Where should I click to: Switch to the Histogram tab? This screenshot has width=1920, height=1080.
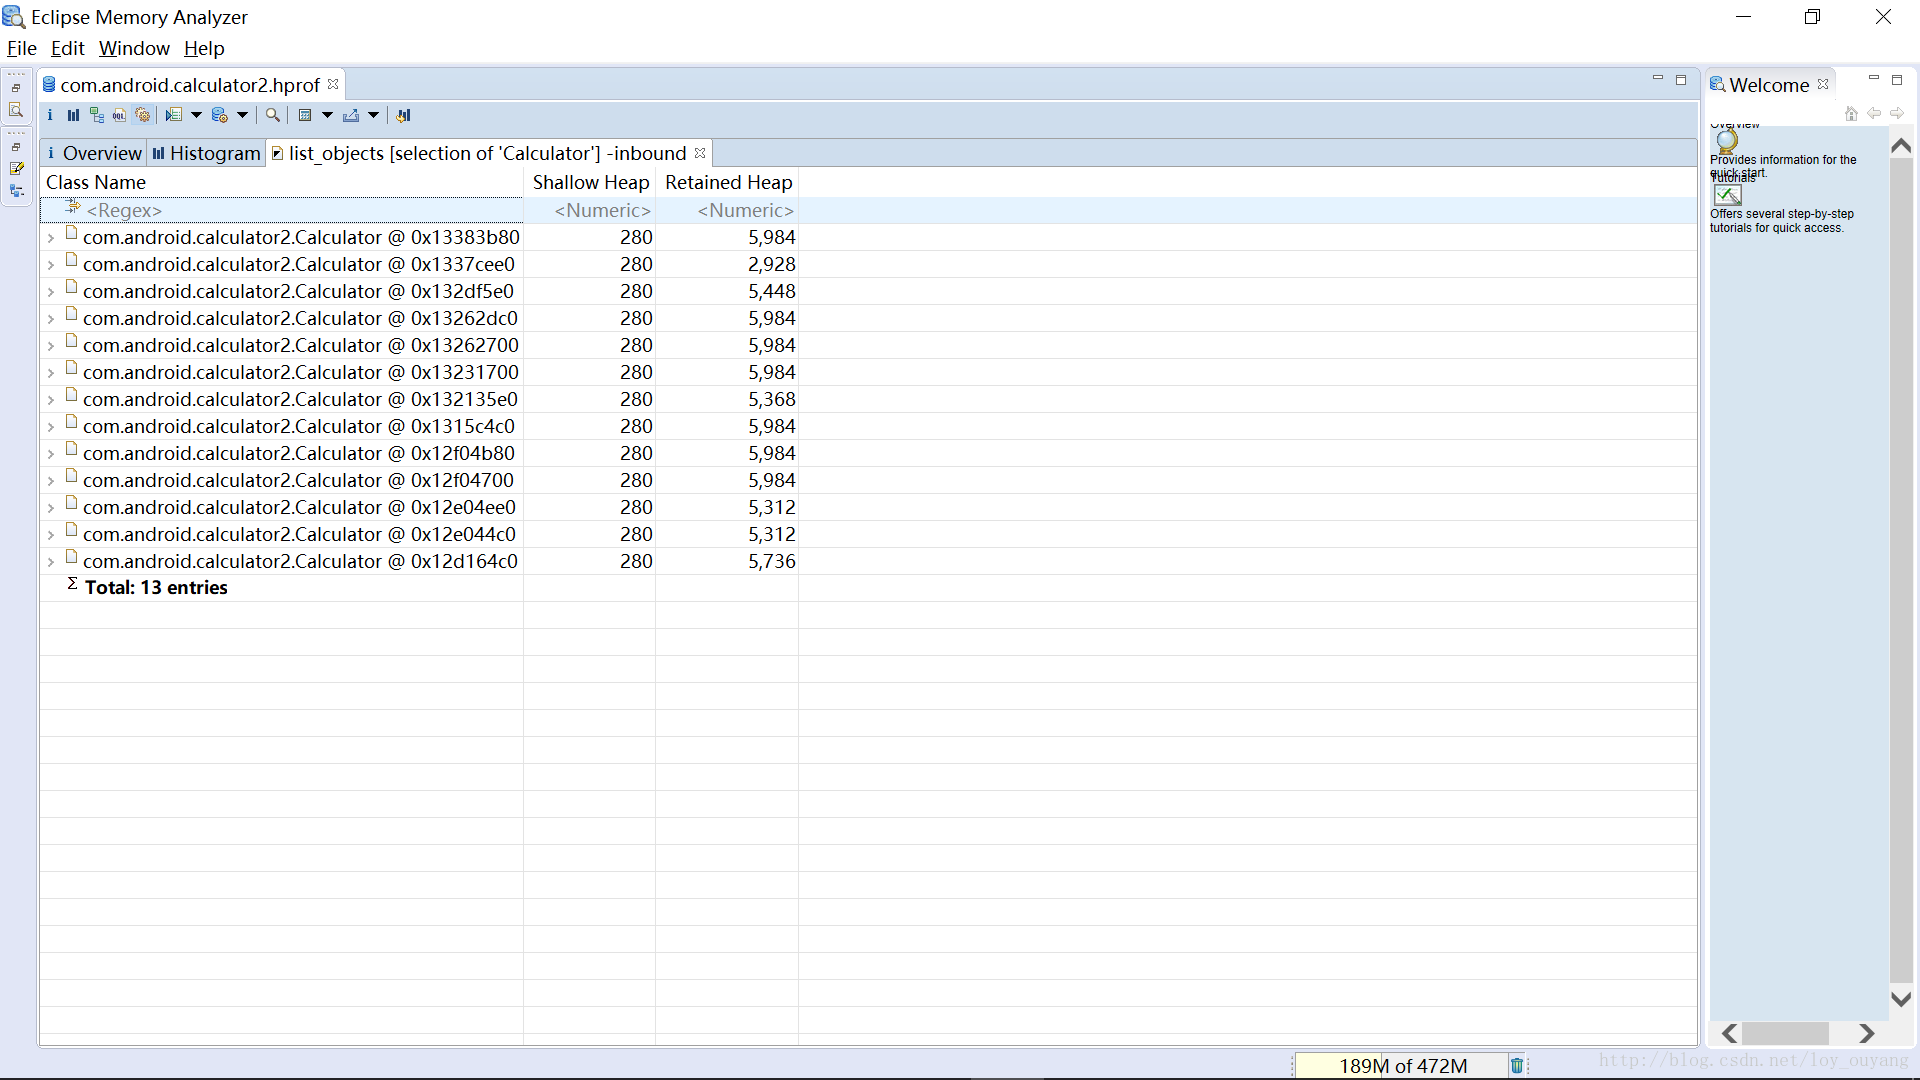click(206, 153)
